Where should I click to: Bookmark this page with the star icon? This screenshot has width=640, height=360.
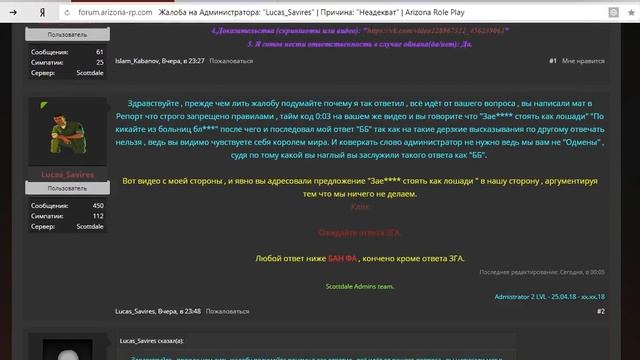pos(631,13)
